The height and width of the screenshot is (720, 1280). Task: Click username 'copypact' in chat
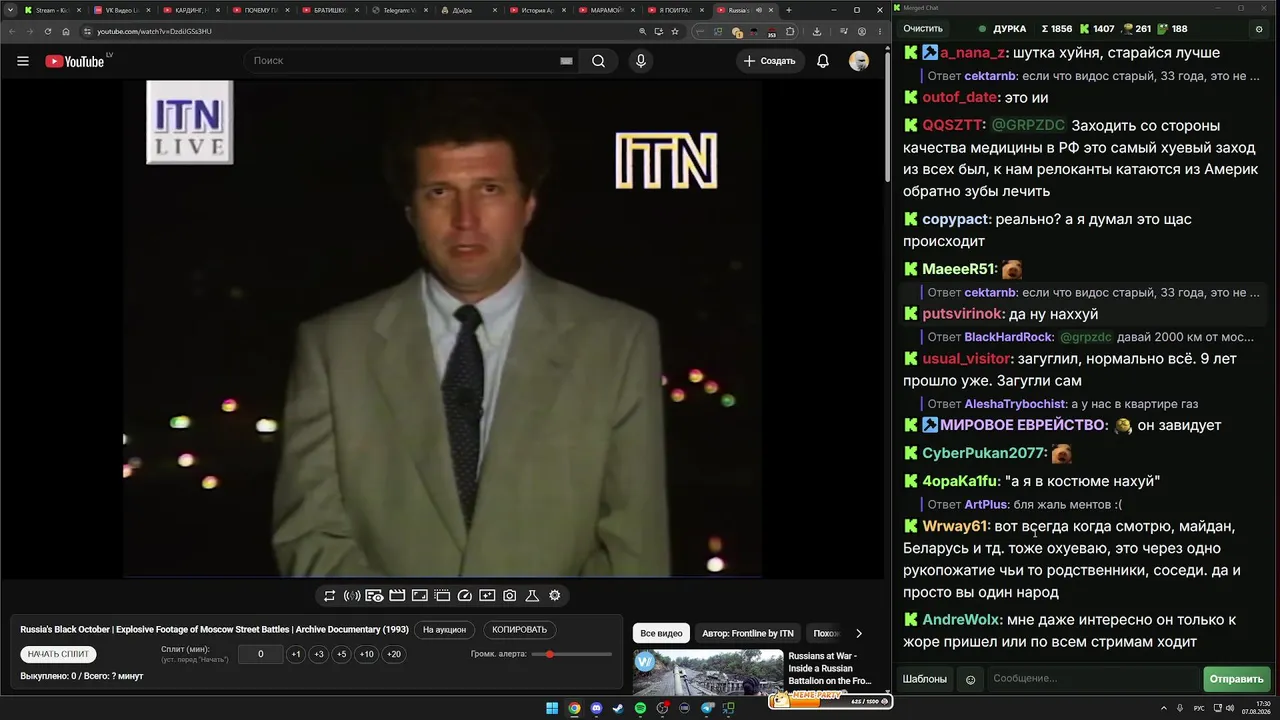[955, 219]
